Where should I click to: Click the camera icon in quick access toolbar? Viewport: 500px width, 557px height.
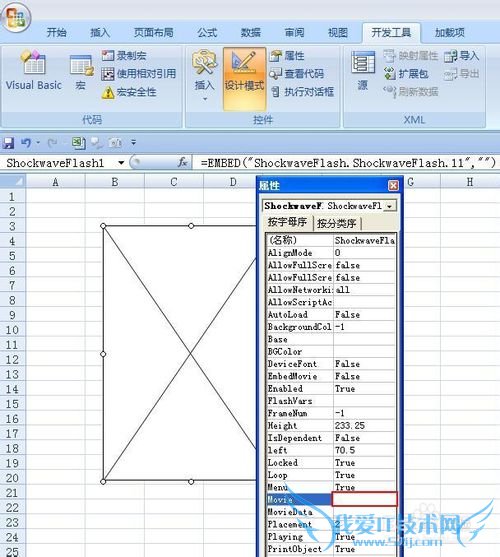(x=115, y=143)
